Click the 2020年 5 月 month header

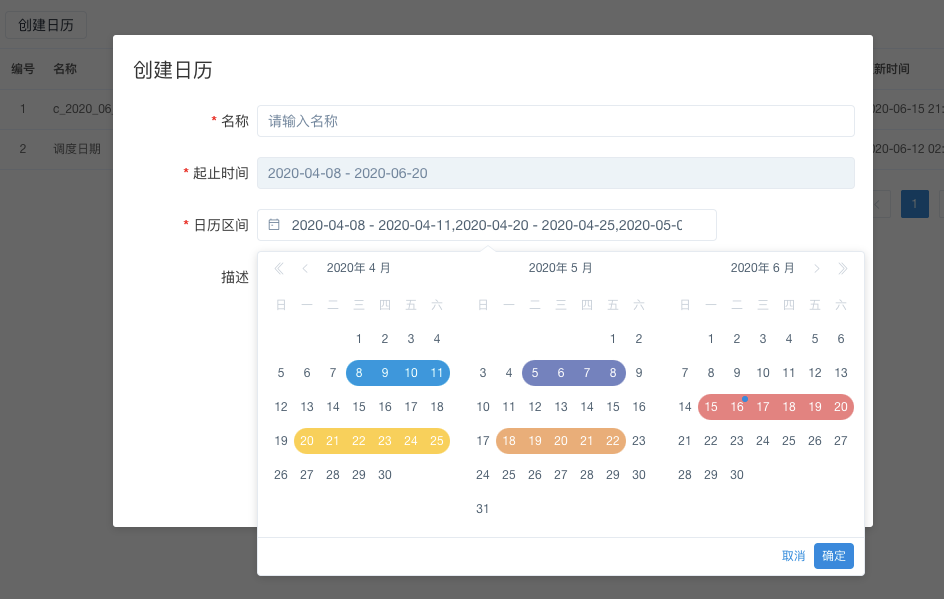click(x=560, y=268)
